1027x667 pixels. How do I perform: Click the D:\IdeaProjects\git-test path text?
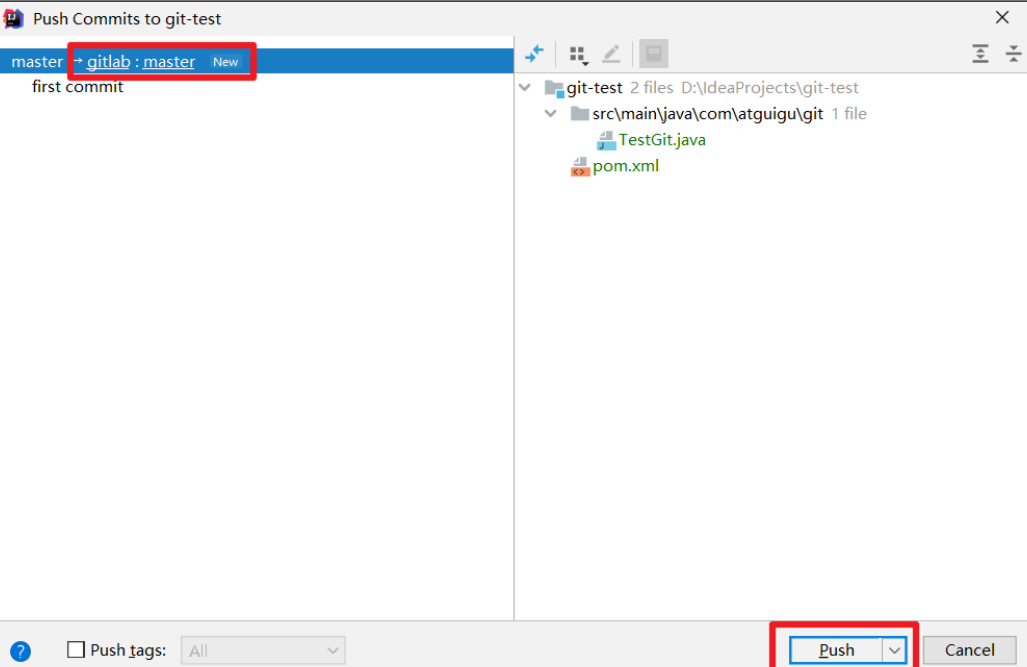tap(770, 87)
